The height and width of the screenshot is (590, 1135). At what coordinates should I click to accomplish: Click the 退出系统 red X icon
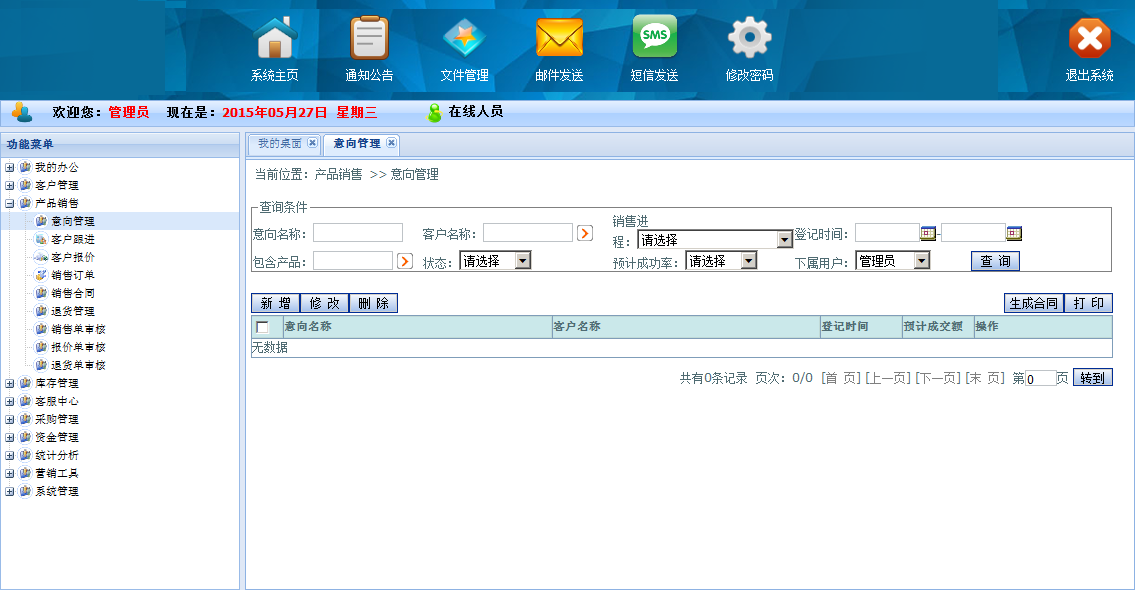pos(1089,39)
